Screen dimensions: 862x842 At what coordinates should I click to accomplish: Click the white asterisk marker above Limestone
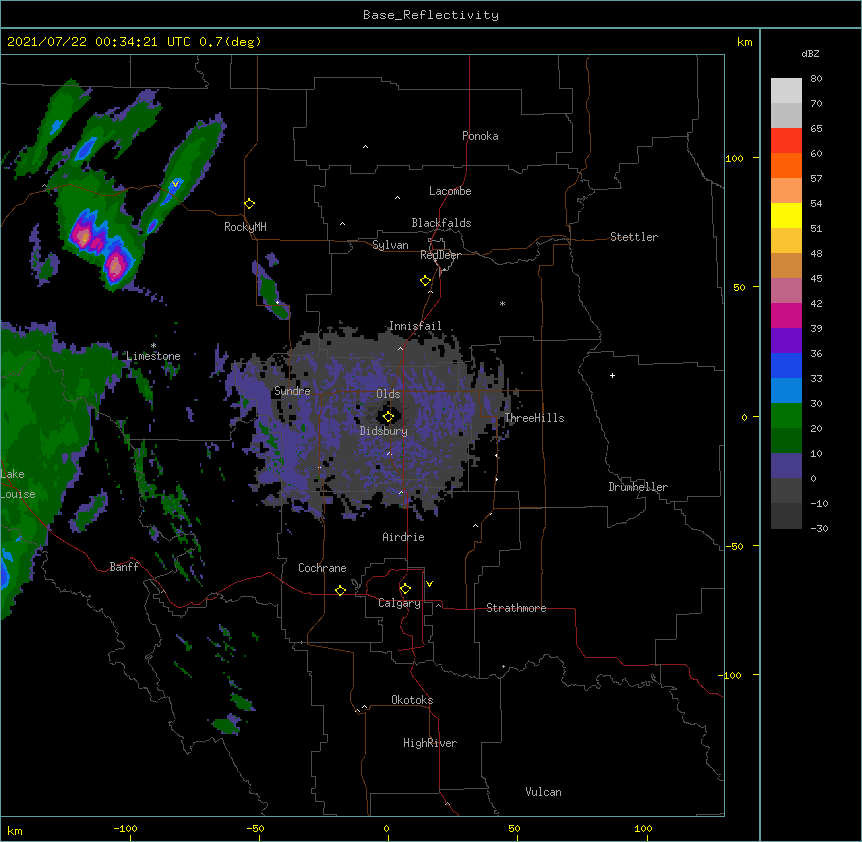click(153, 346)
